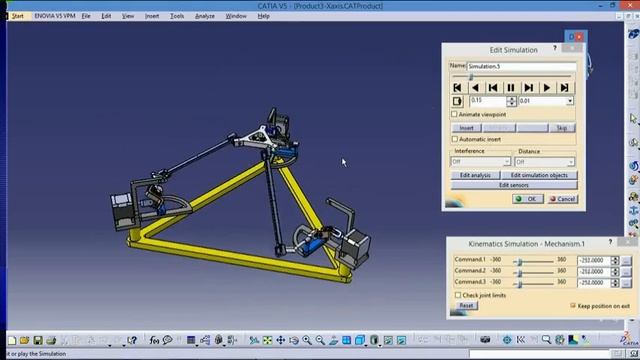The image size is (640, 360).
Task: Toggle the simulation loop mode button
Action: [x=457, y=101]
